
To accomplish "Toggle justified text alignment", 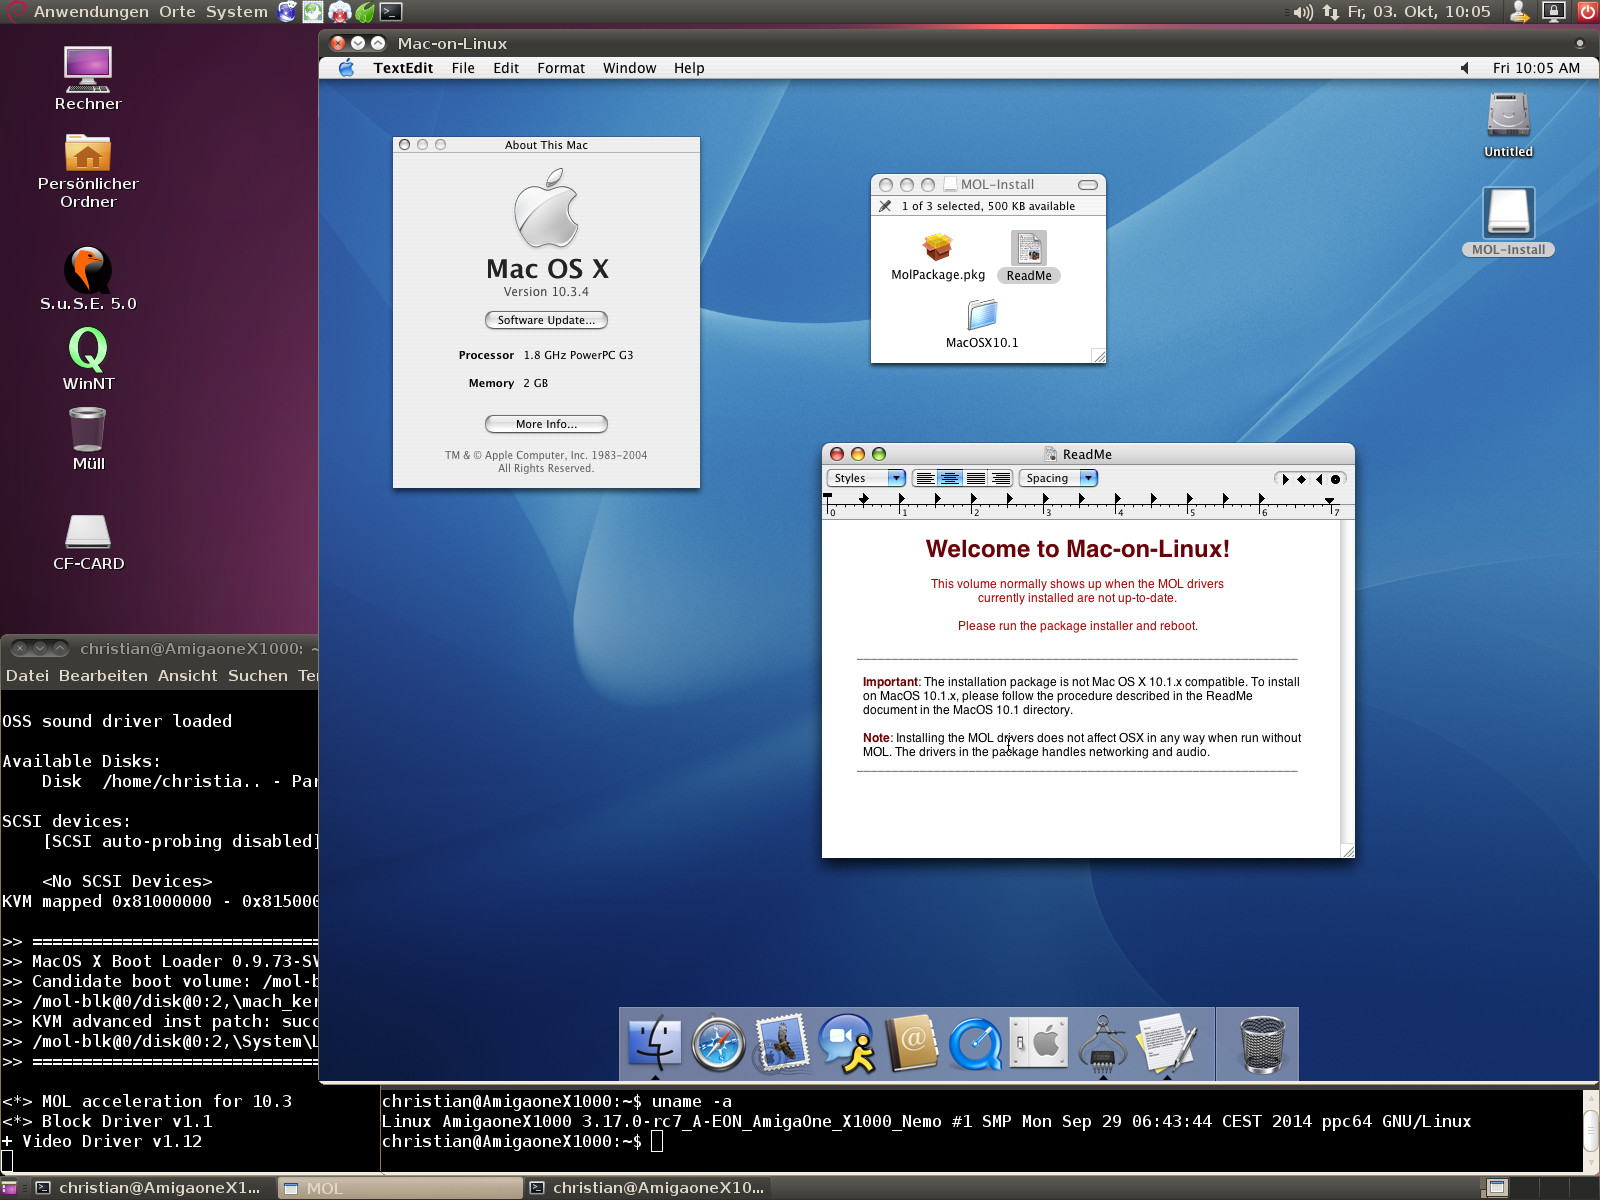I will click(x=975, y=478).
